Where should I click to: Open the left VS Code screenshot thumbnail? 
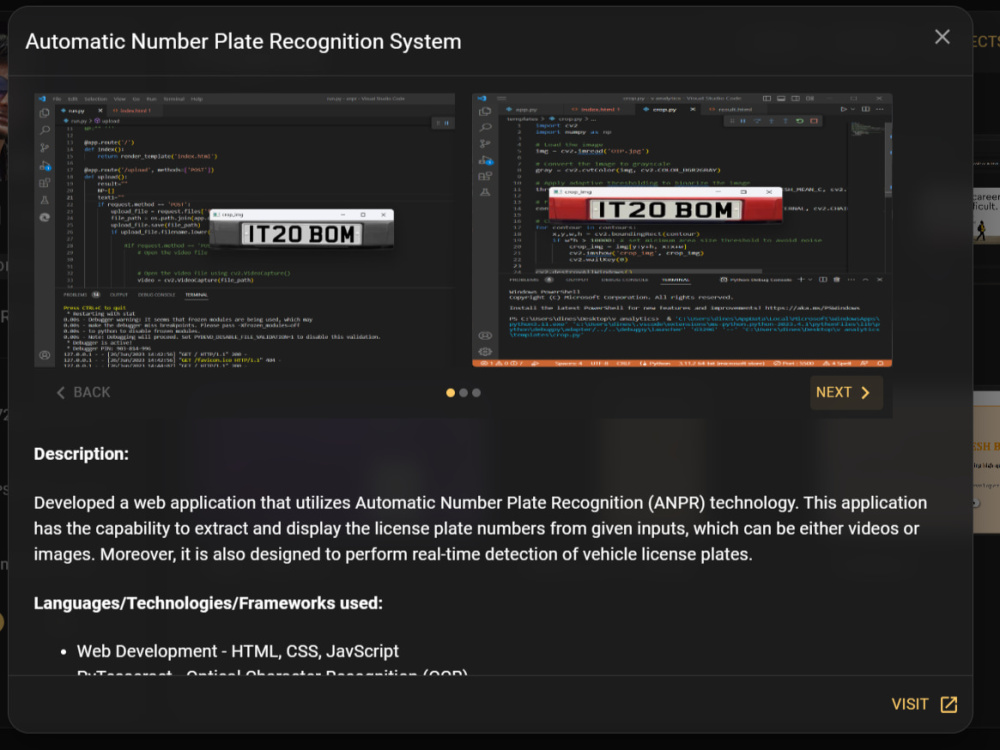244,230
